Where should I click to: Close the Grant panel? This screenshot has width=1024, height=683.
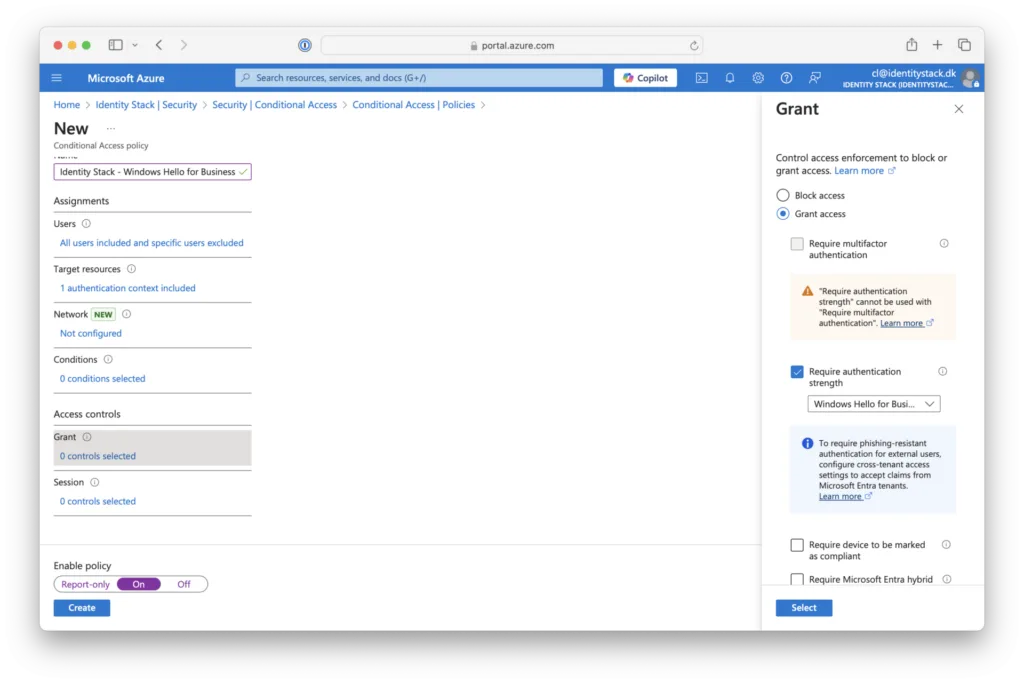tap(958, 109)
